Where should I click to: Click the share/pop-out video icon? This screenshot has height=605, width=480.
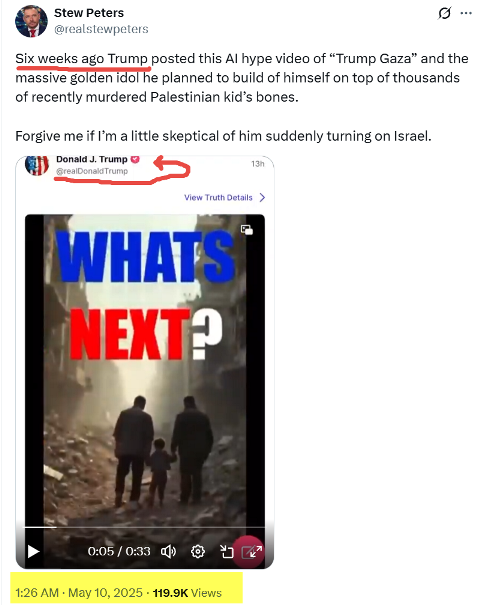pos(226,551)
